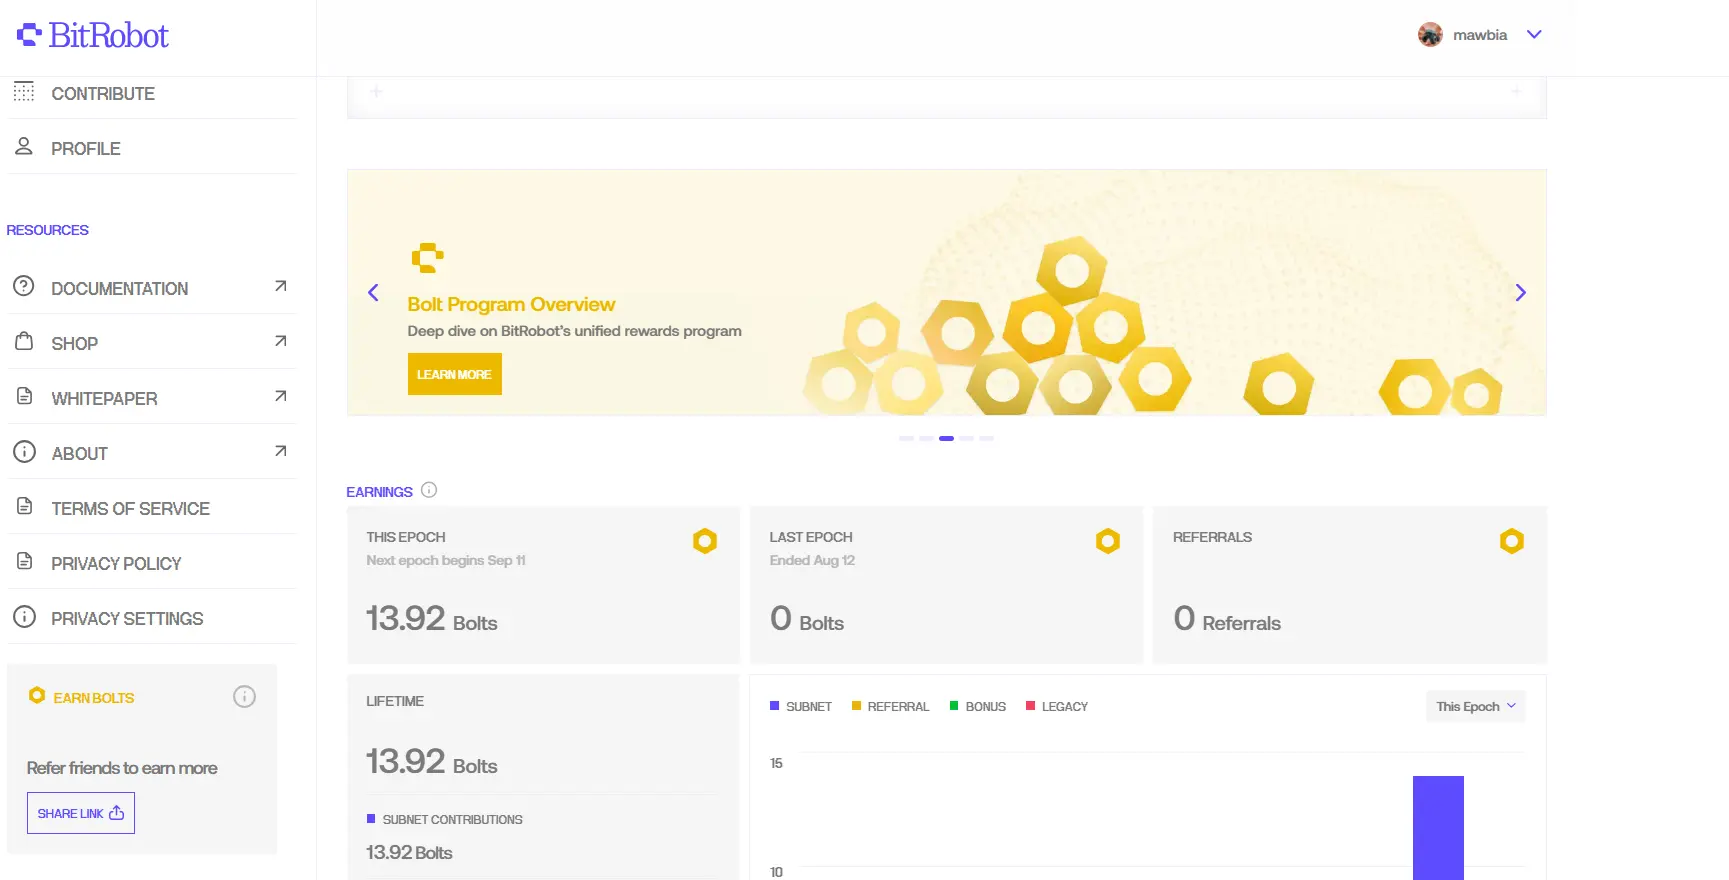
Task: Click the bolt icon on Last Epoch card
Action: (1108, 541)
